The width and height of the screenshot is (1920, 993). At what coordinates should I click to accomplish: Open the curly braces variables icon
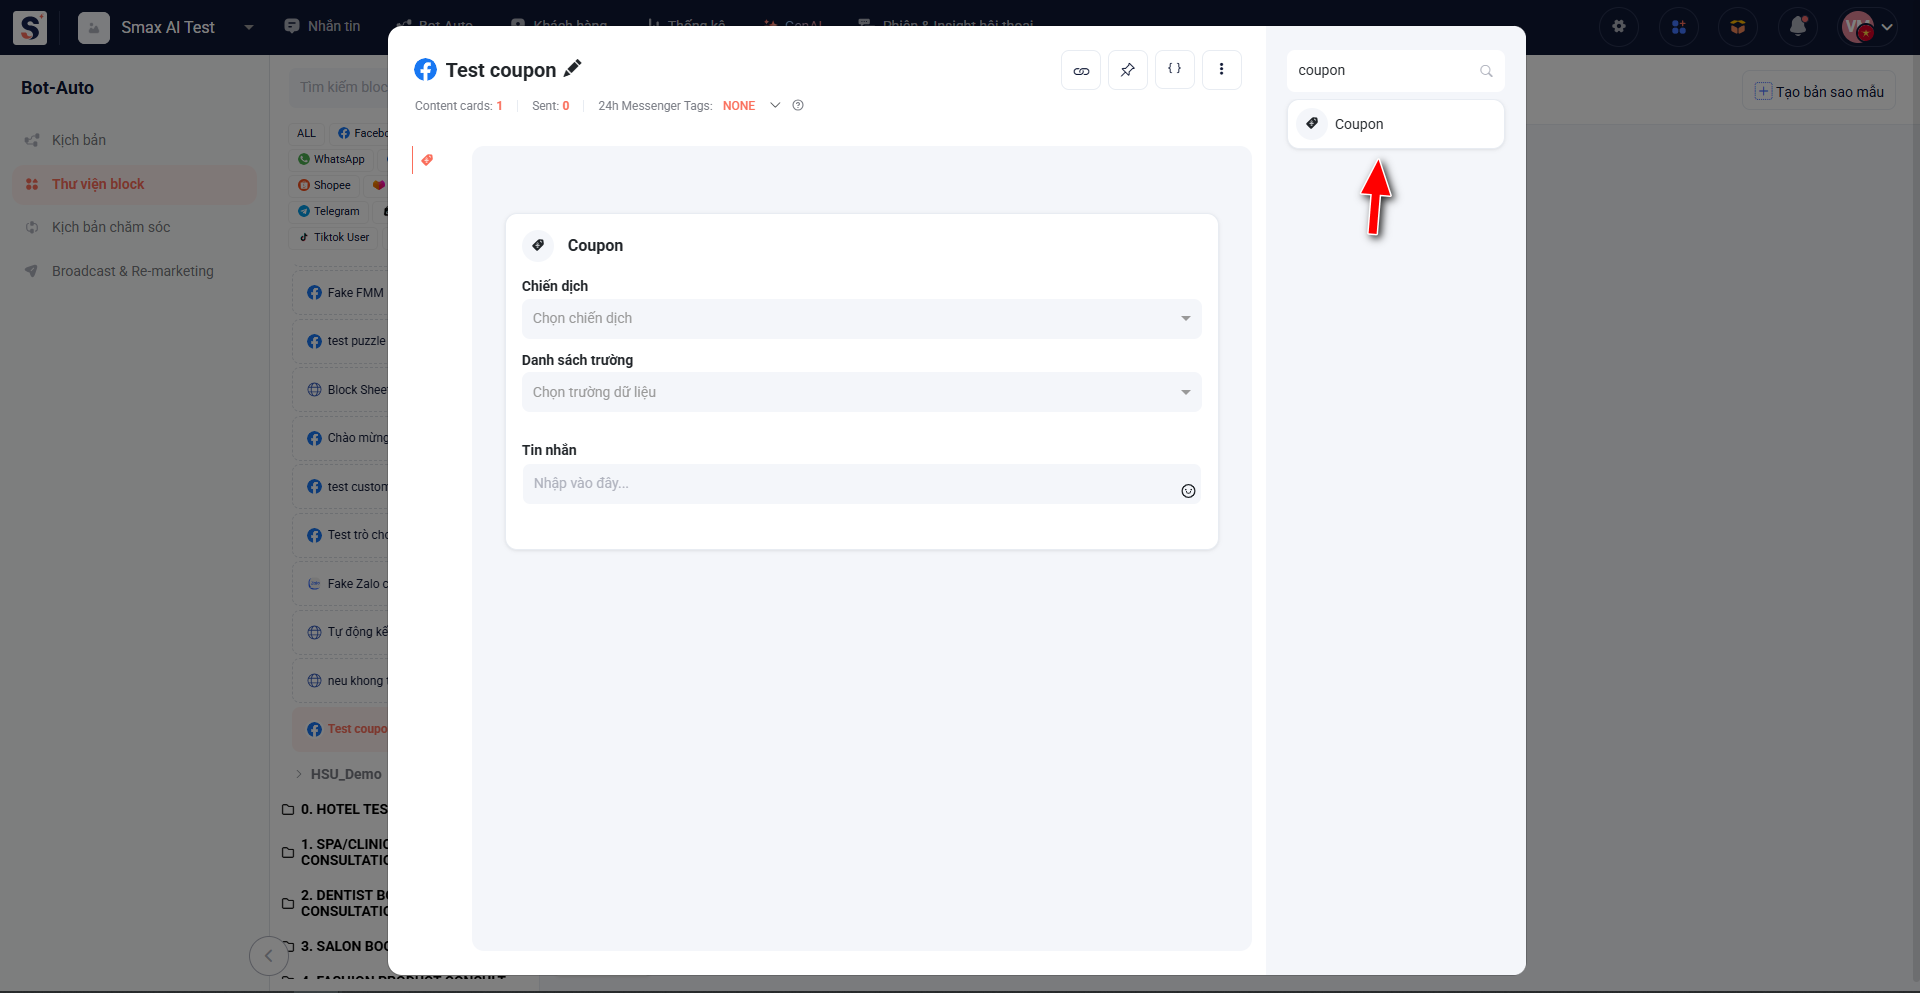(x=1174, y=70)
